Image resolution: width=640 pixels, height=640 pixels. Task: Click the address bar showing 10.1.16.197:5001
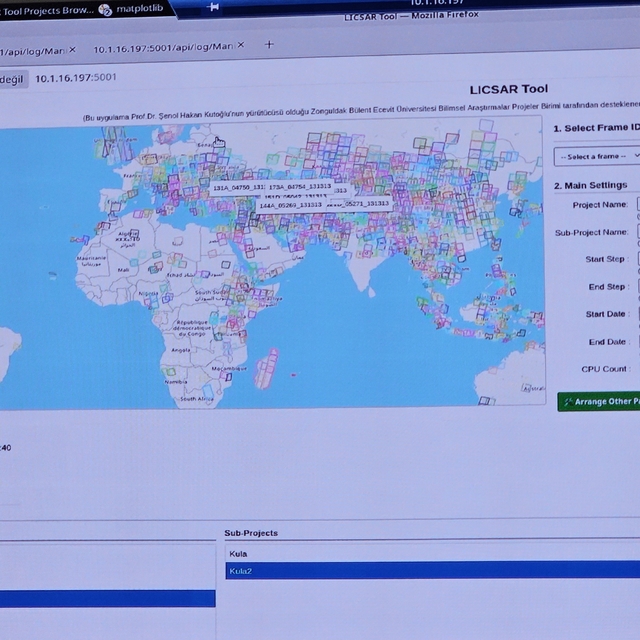pyautogui.click(x=76, y=78)
